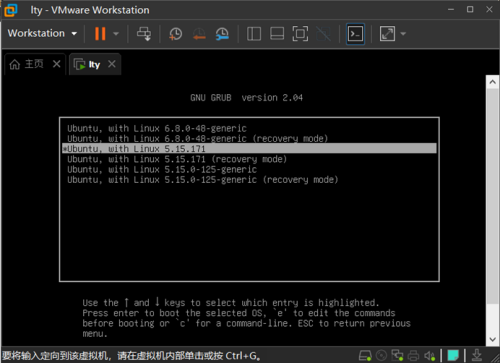Expand the stretch display dropdown arrow
This screenshot has height=363, width=500.
click(403, 34)
